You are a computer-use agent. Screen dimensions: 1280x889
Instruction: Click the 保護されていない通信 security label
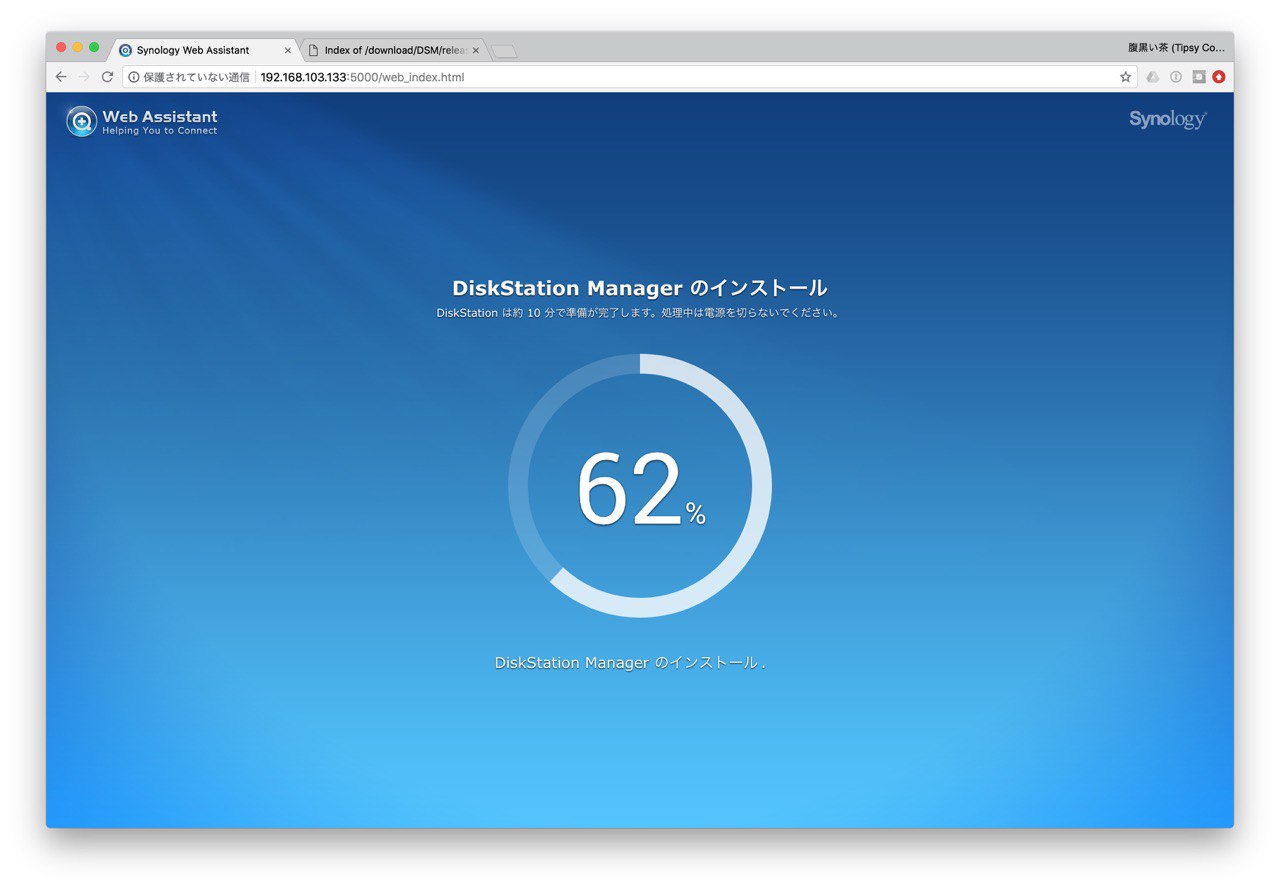click(x=196, y=77)
